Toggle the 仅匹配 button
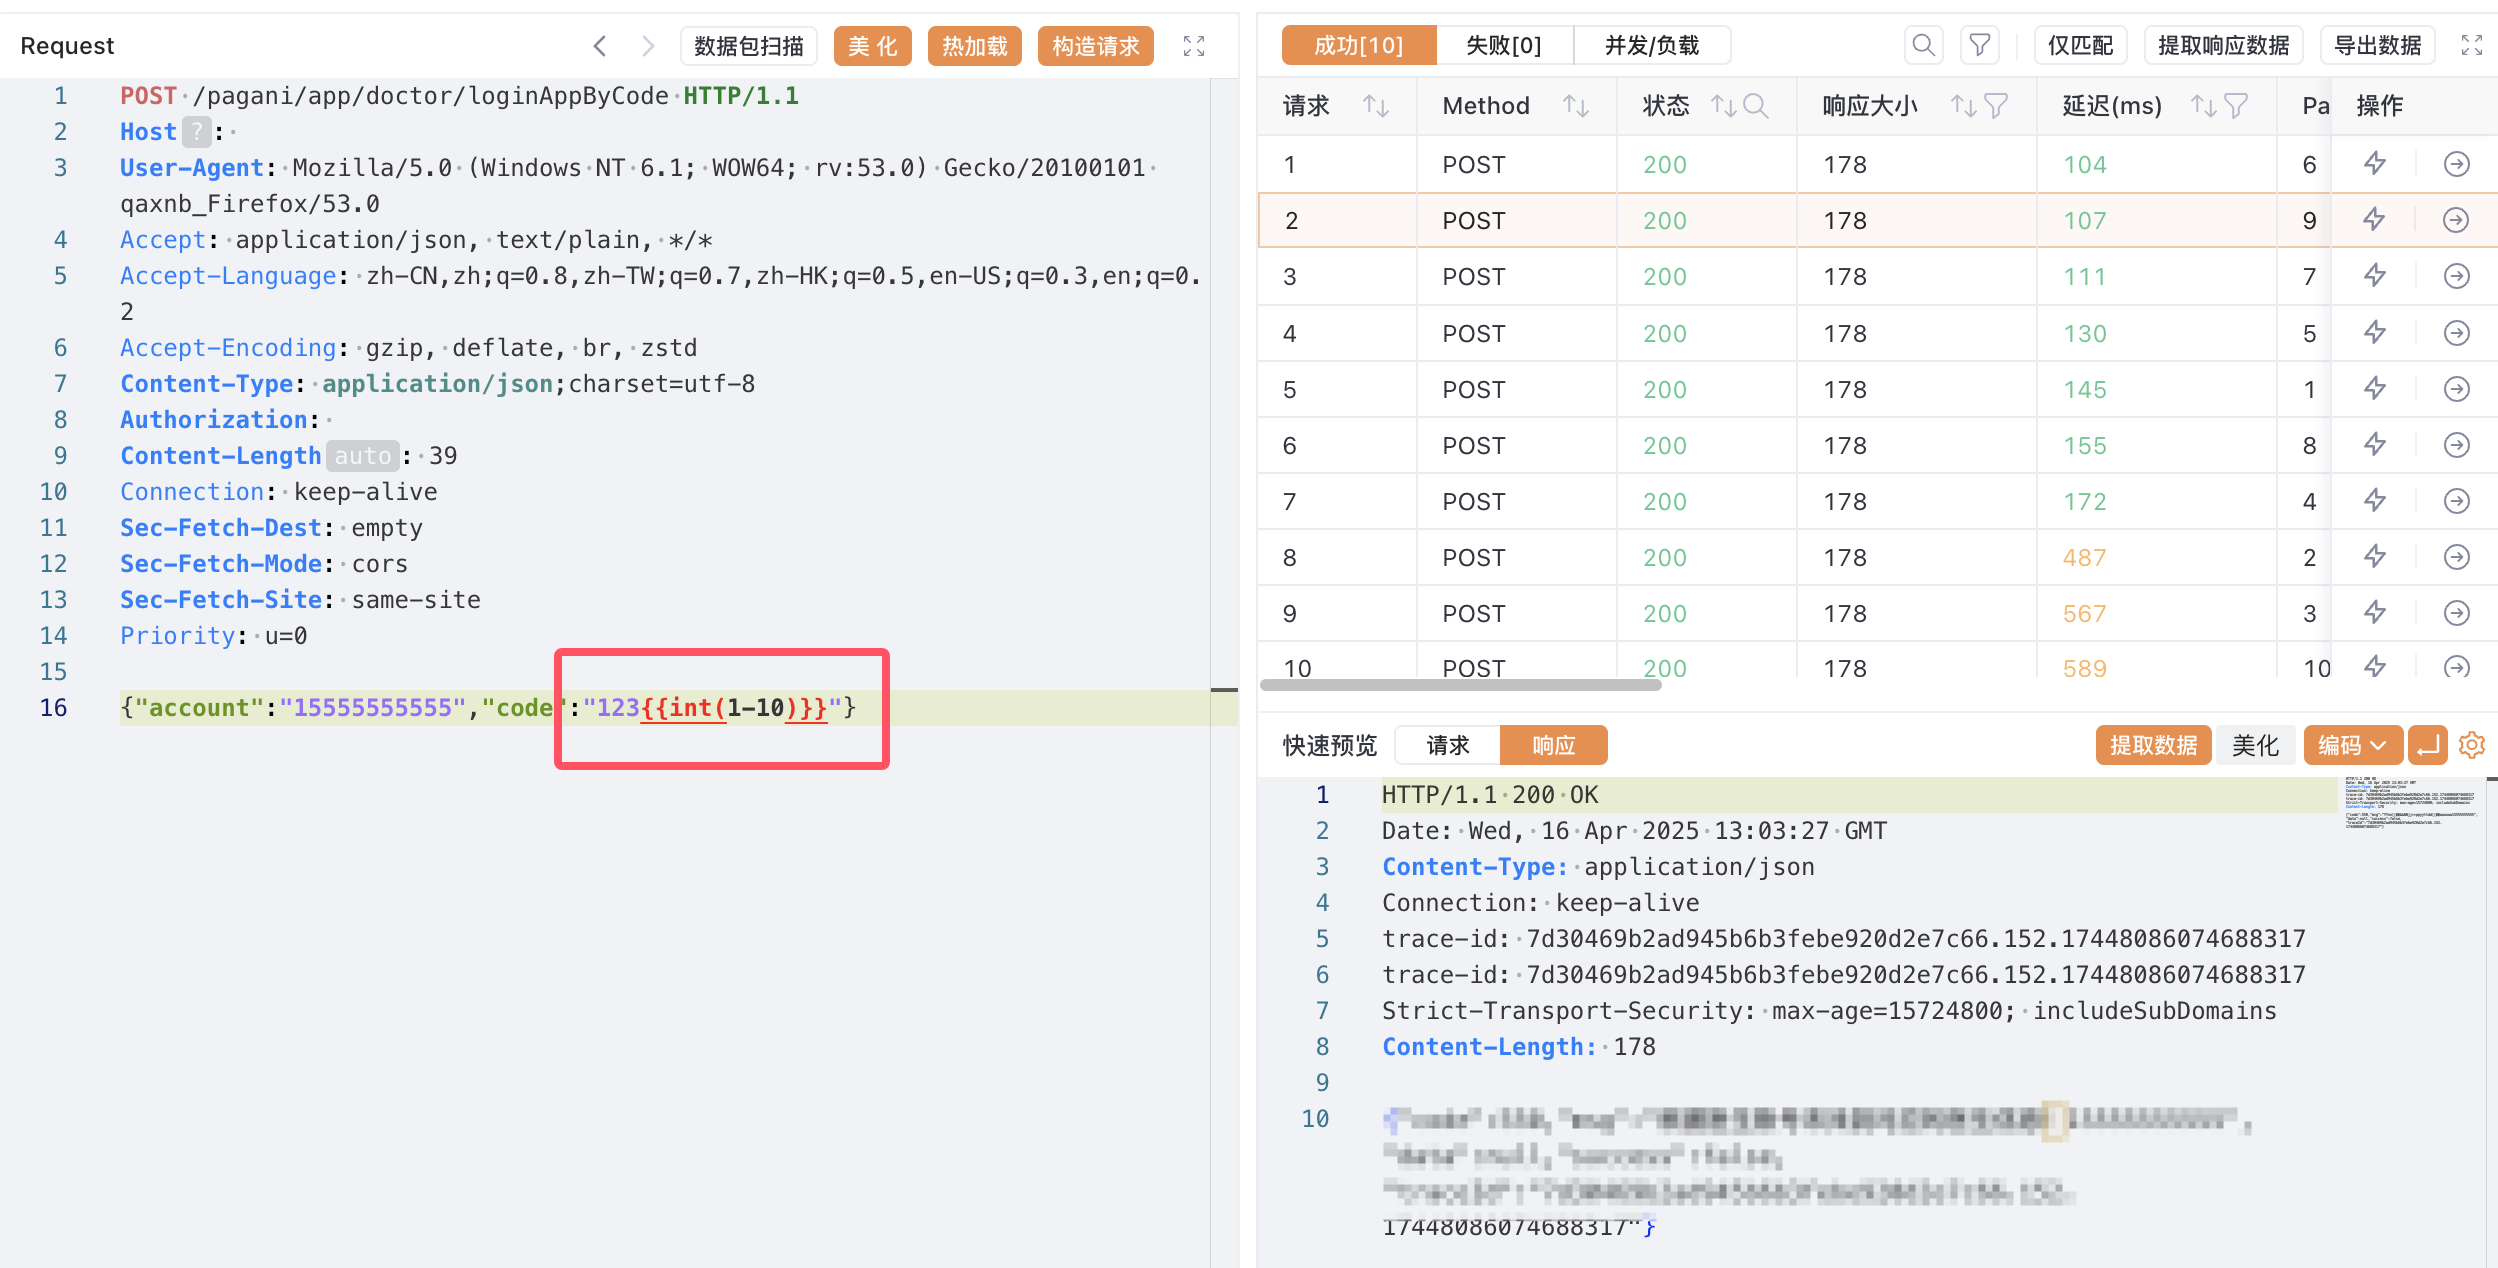Viewport: 2498px width, 1268px height. tap(2080, 46)
